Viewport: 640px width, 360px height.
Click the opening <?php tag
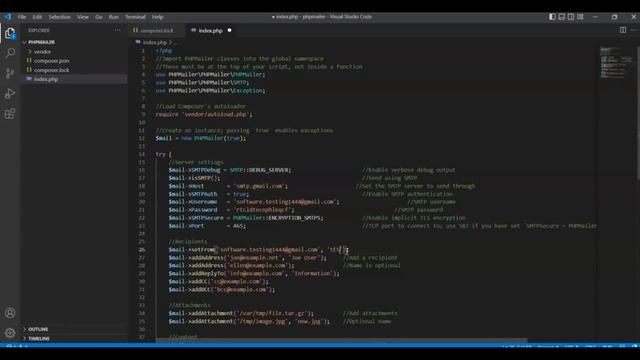click(164, 51)
